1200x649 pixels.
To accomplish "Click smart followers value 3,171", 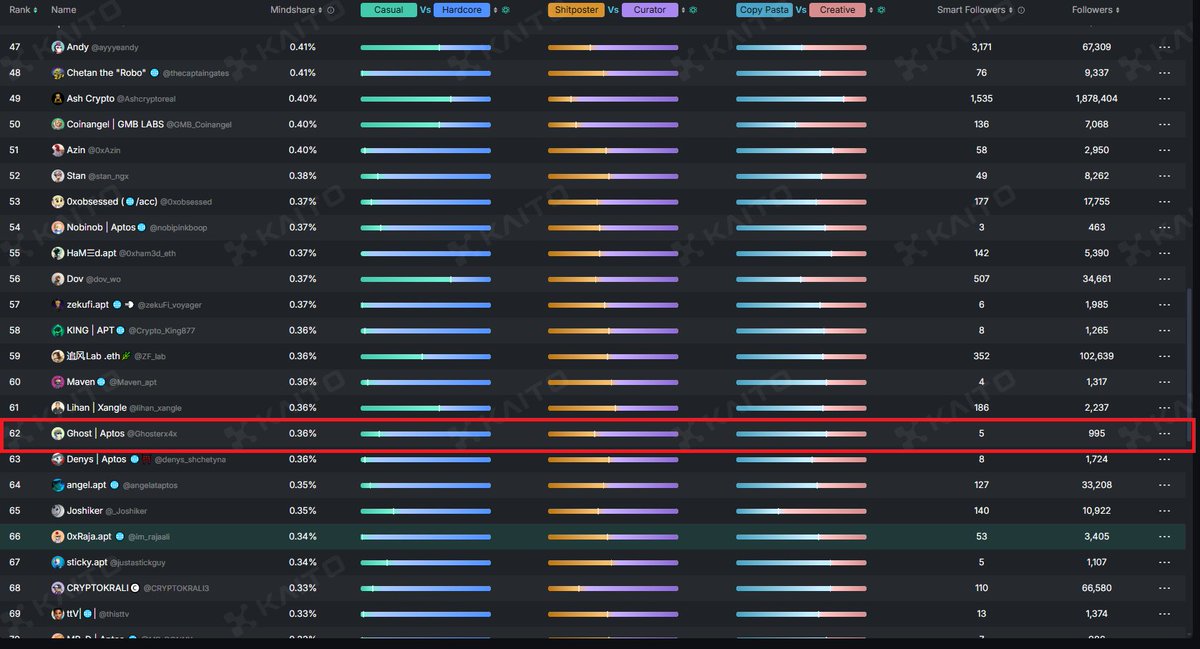I will (981, 47).
